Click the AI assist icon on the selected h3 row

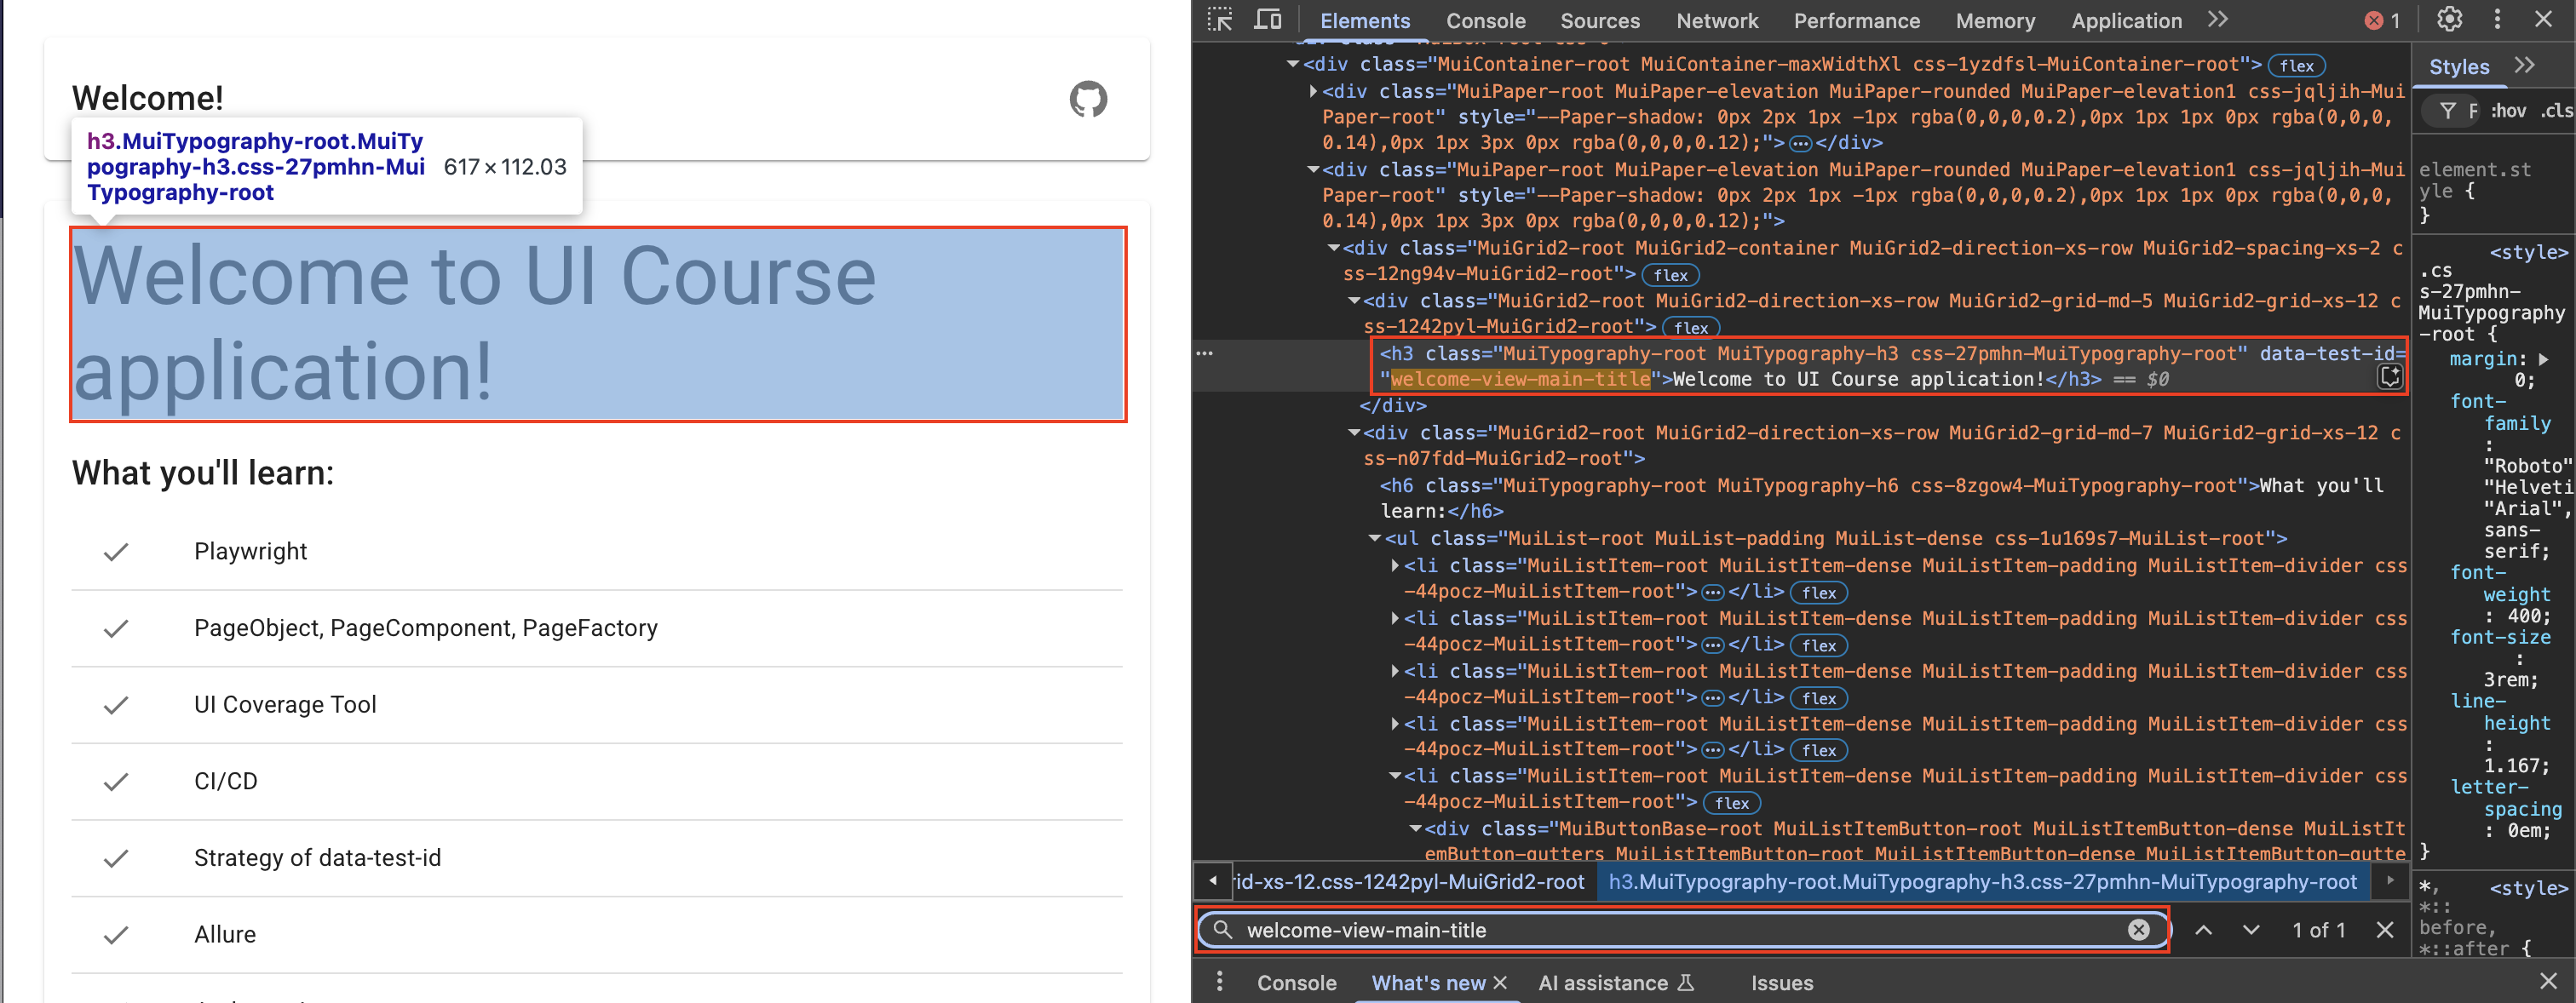[x=2390, y=377]
